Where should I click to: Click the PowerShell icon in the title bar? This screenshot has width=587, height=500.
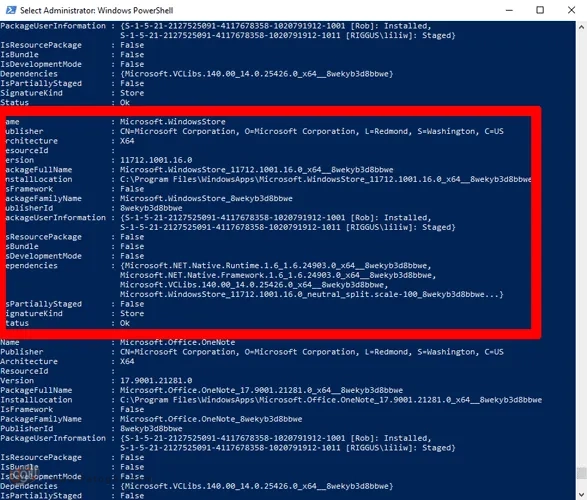[x=11, y=10]
